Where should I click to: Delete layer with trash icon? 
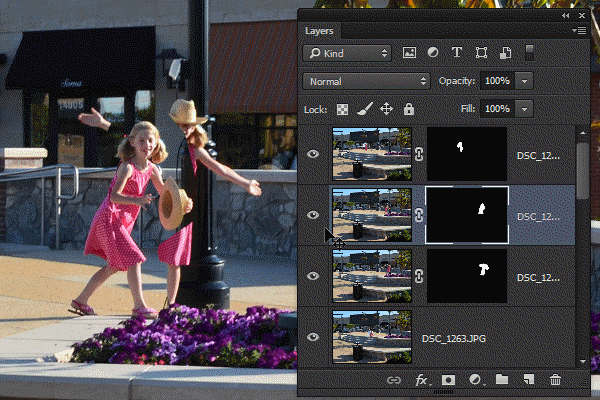pyautogui.click(x=555, y=380)
